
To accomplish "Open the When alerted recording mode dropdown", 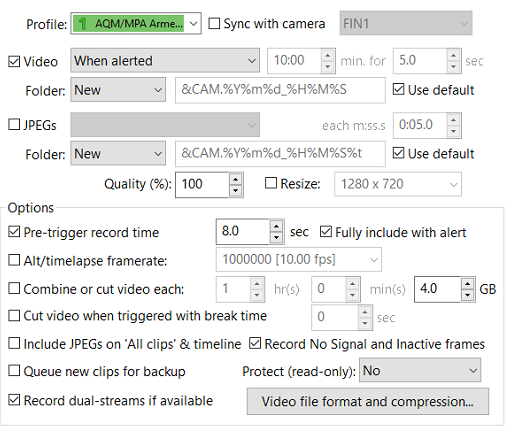I will click(165, 61).
